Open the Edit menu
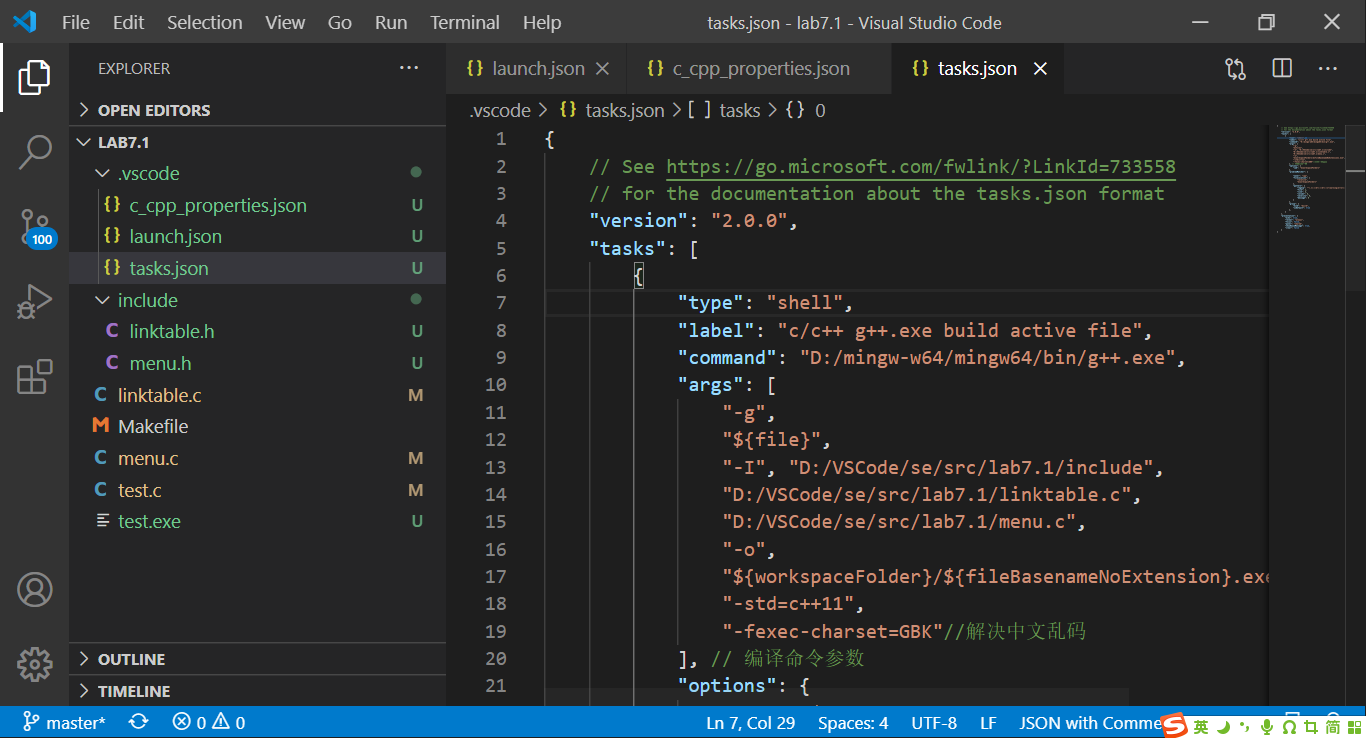1366x738 pixels. click(129, 22)
